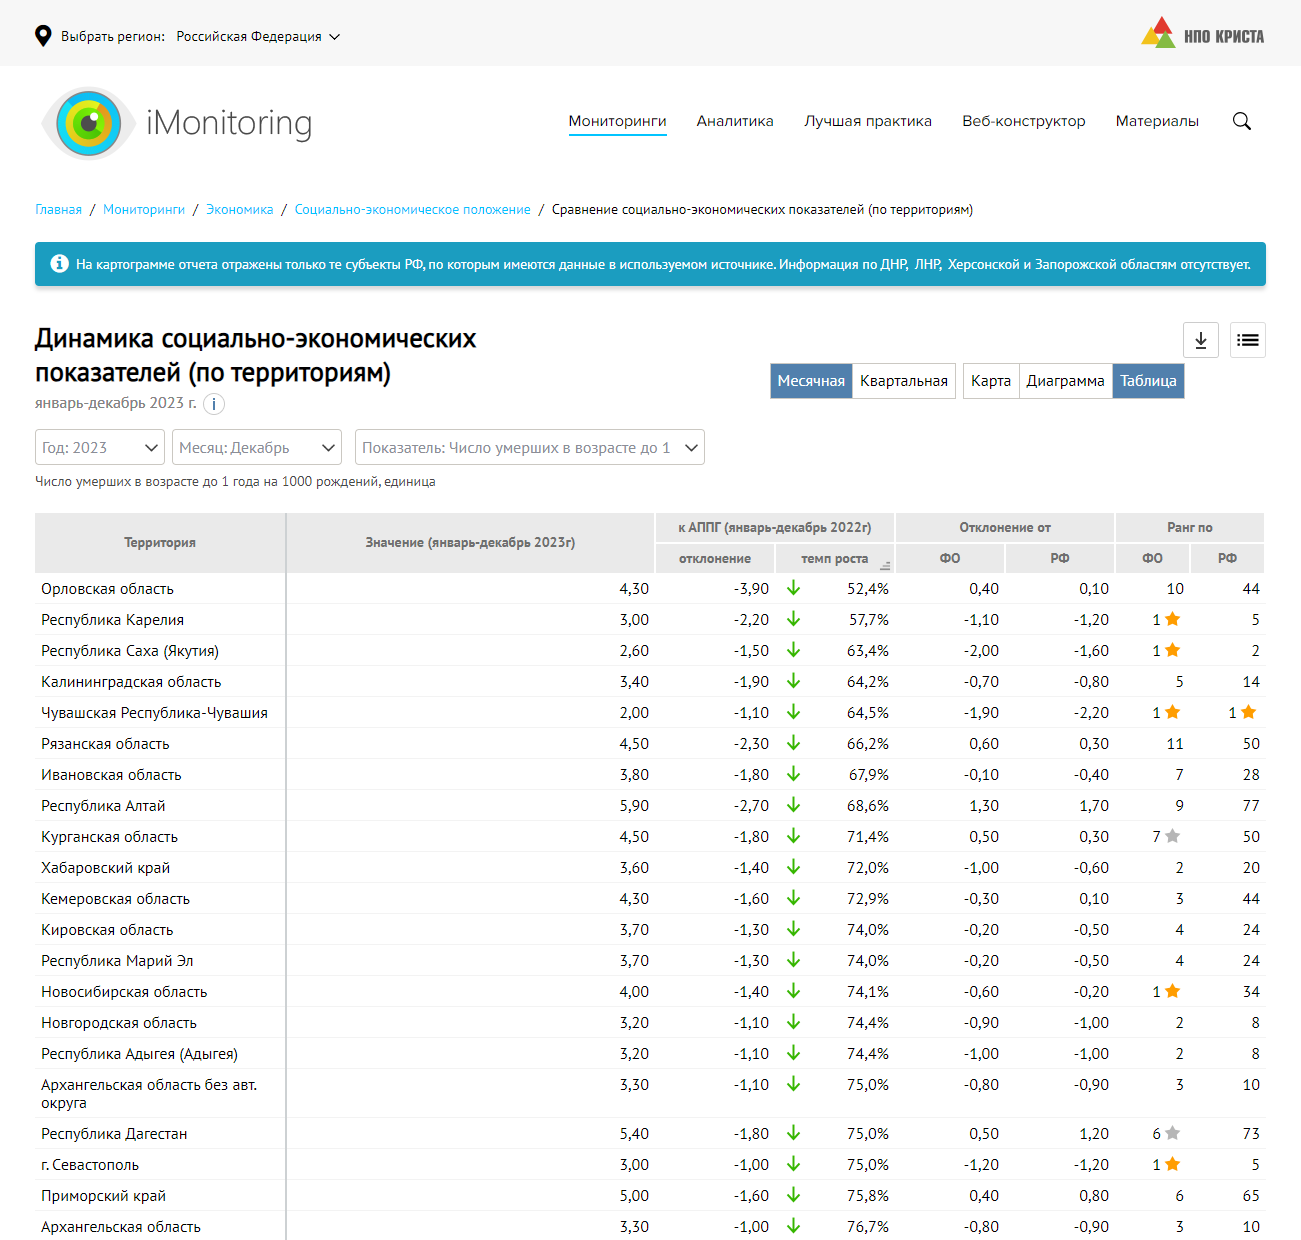This screenshot has width=1301, height=1240.
Task: Open Социально-экономическое положение breadcrumb link
Action: [412, 209]
